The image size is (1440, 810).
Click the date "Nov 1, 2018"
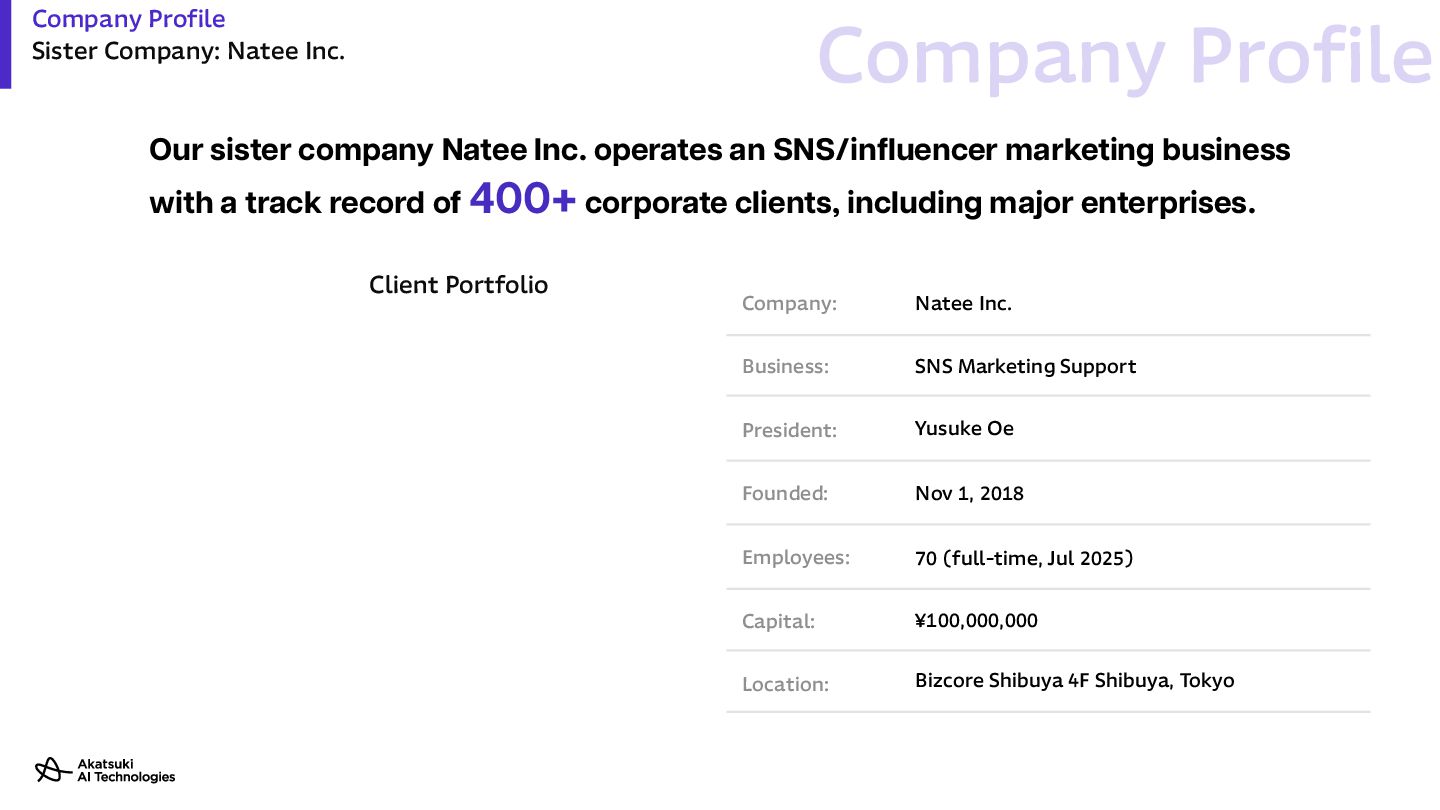point(969,493)
